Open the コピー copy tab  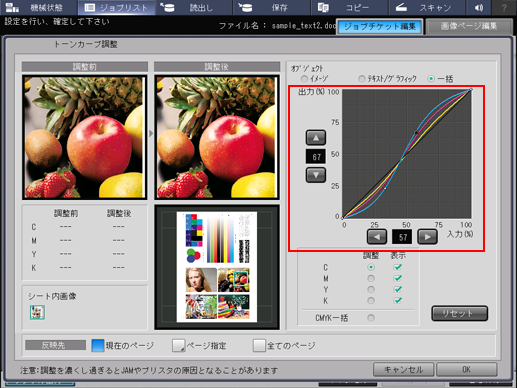pos(349,7)
